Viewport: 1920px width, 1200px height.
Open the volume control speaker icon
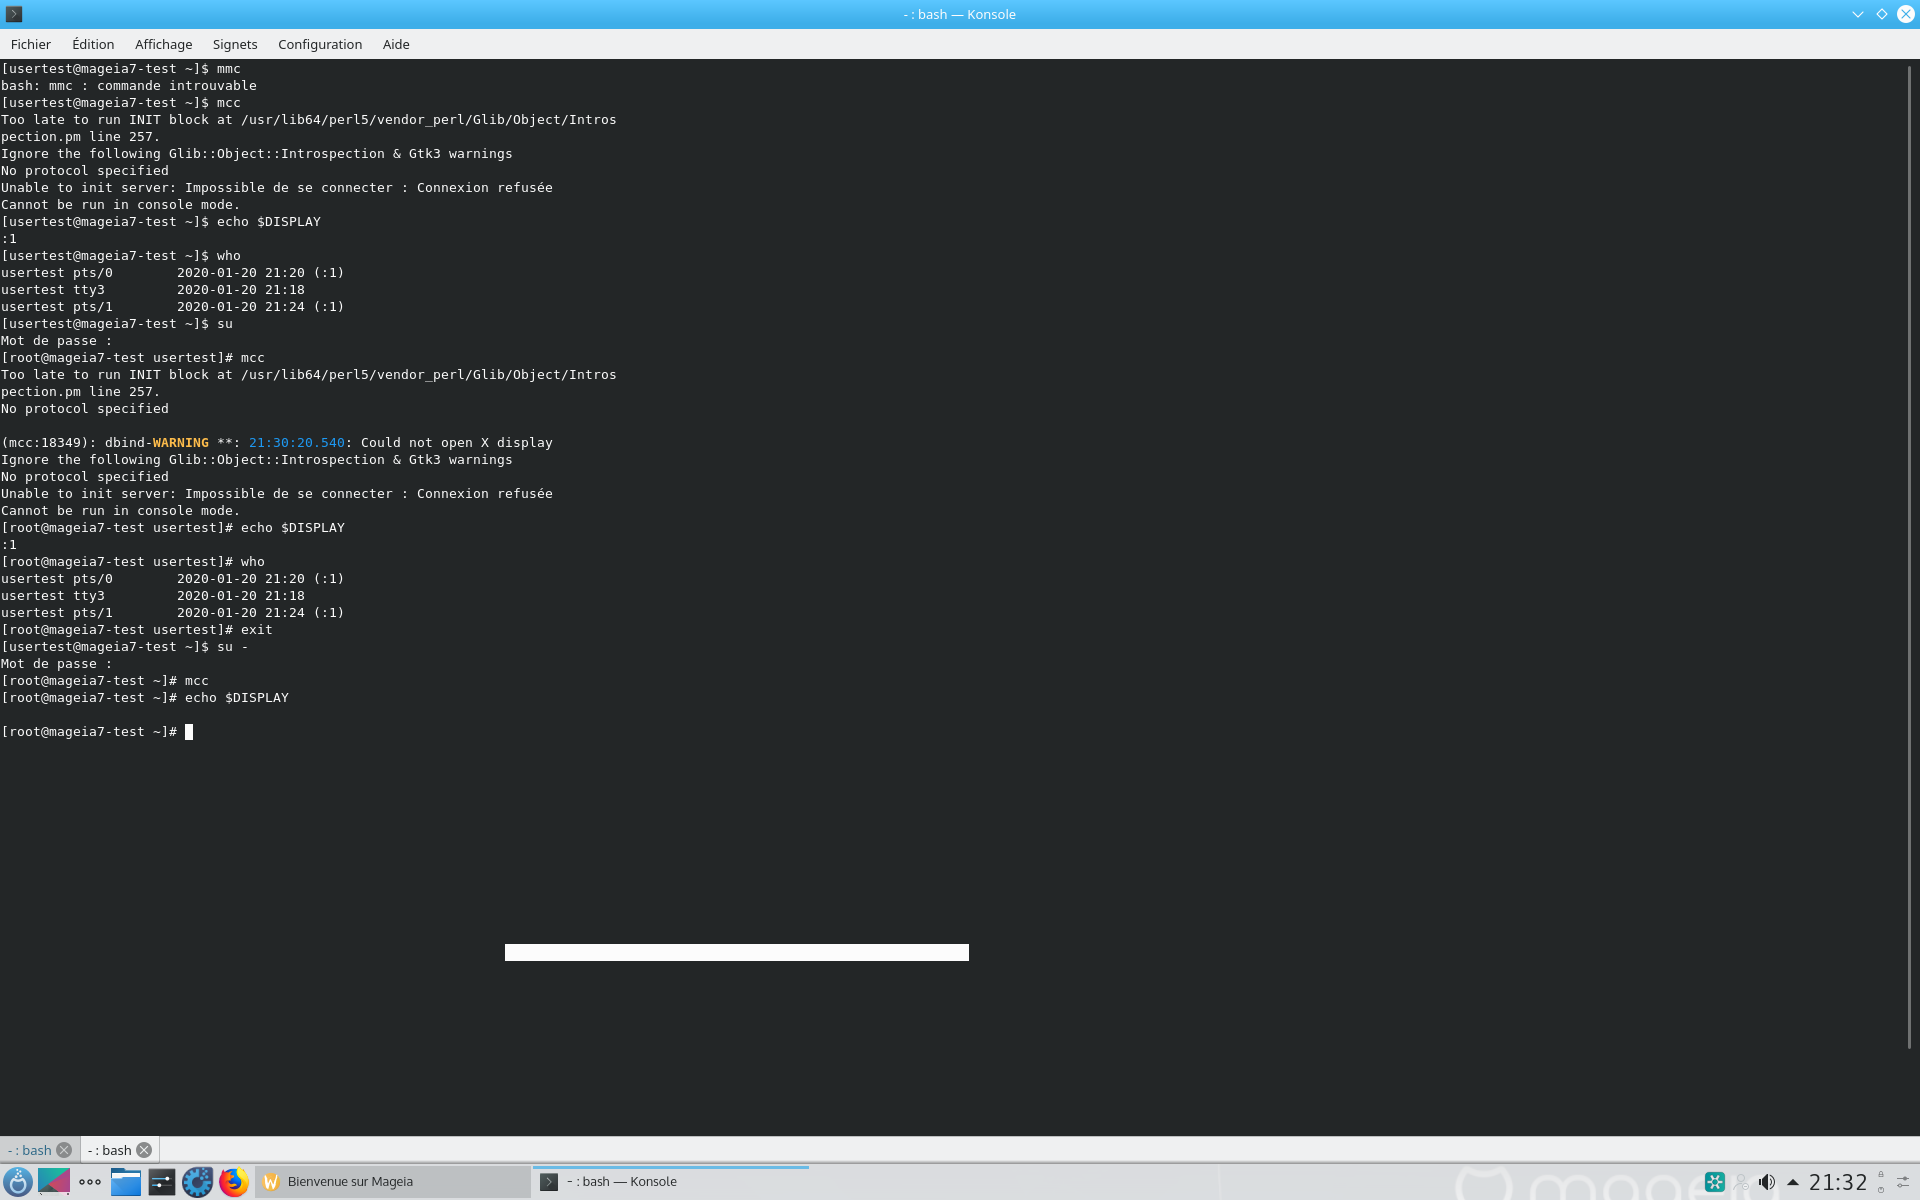1767,1182
